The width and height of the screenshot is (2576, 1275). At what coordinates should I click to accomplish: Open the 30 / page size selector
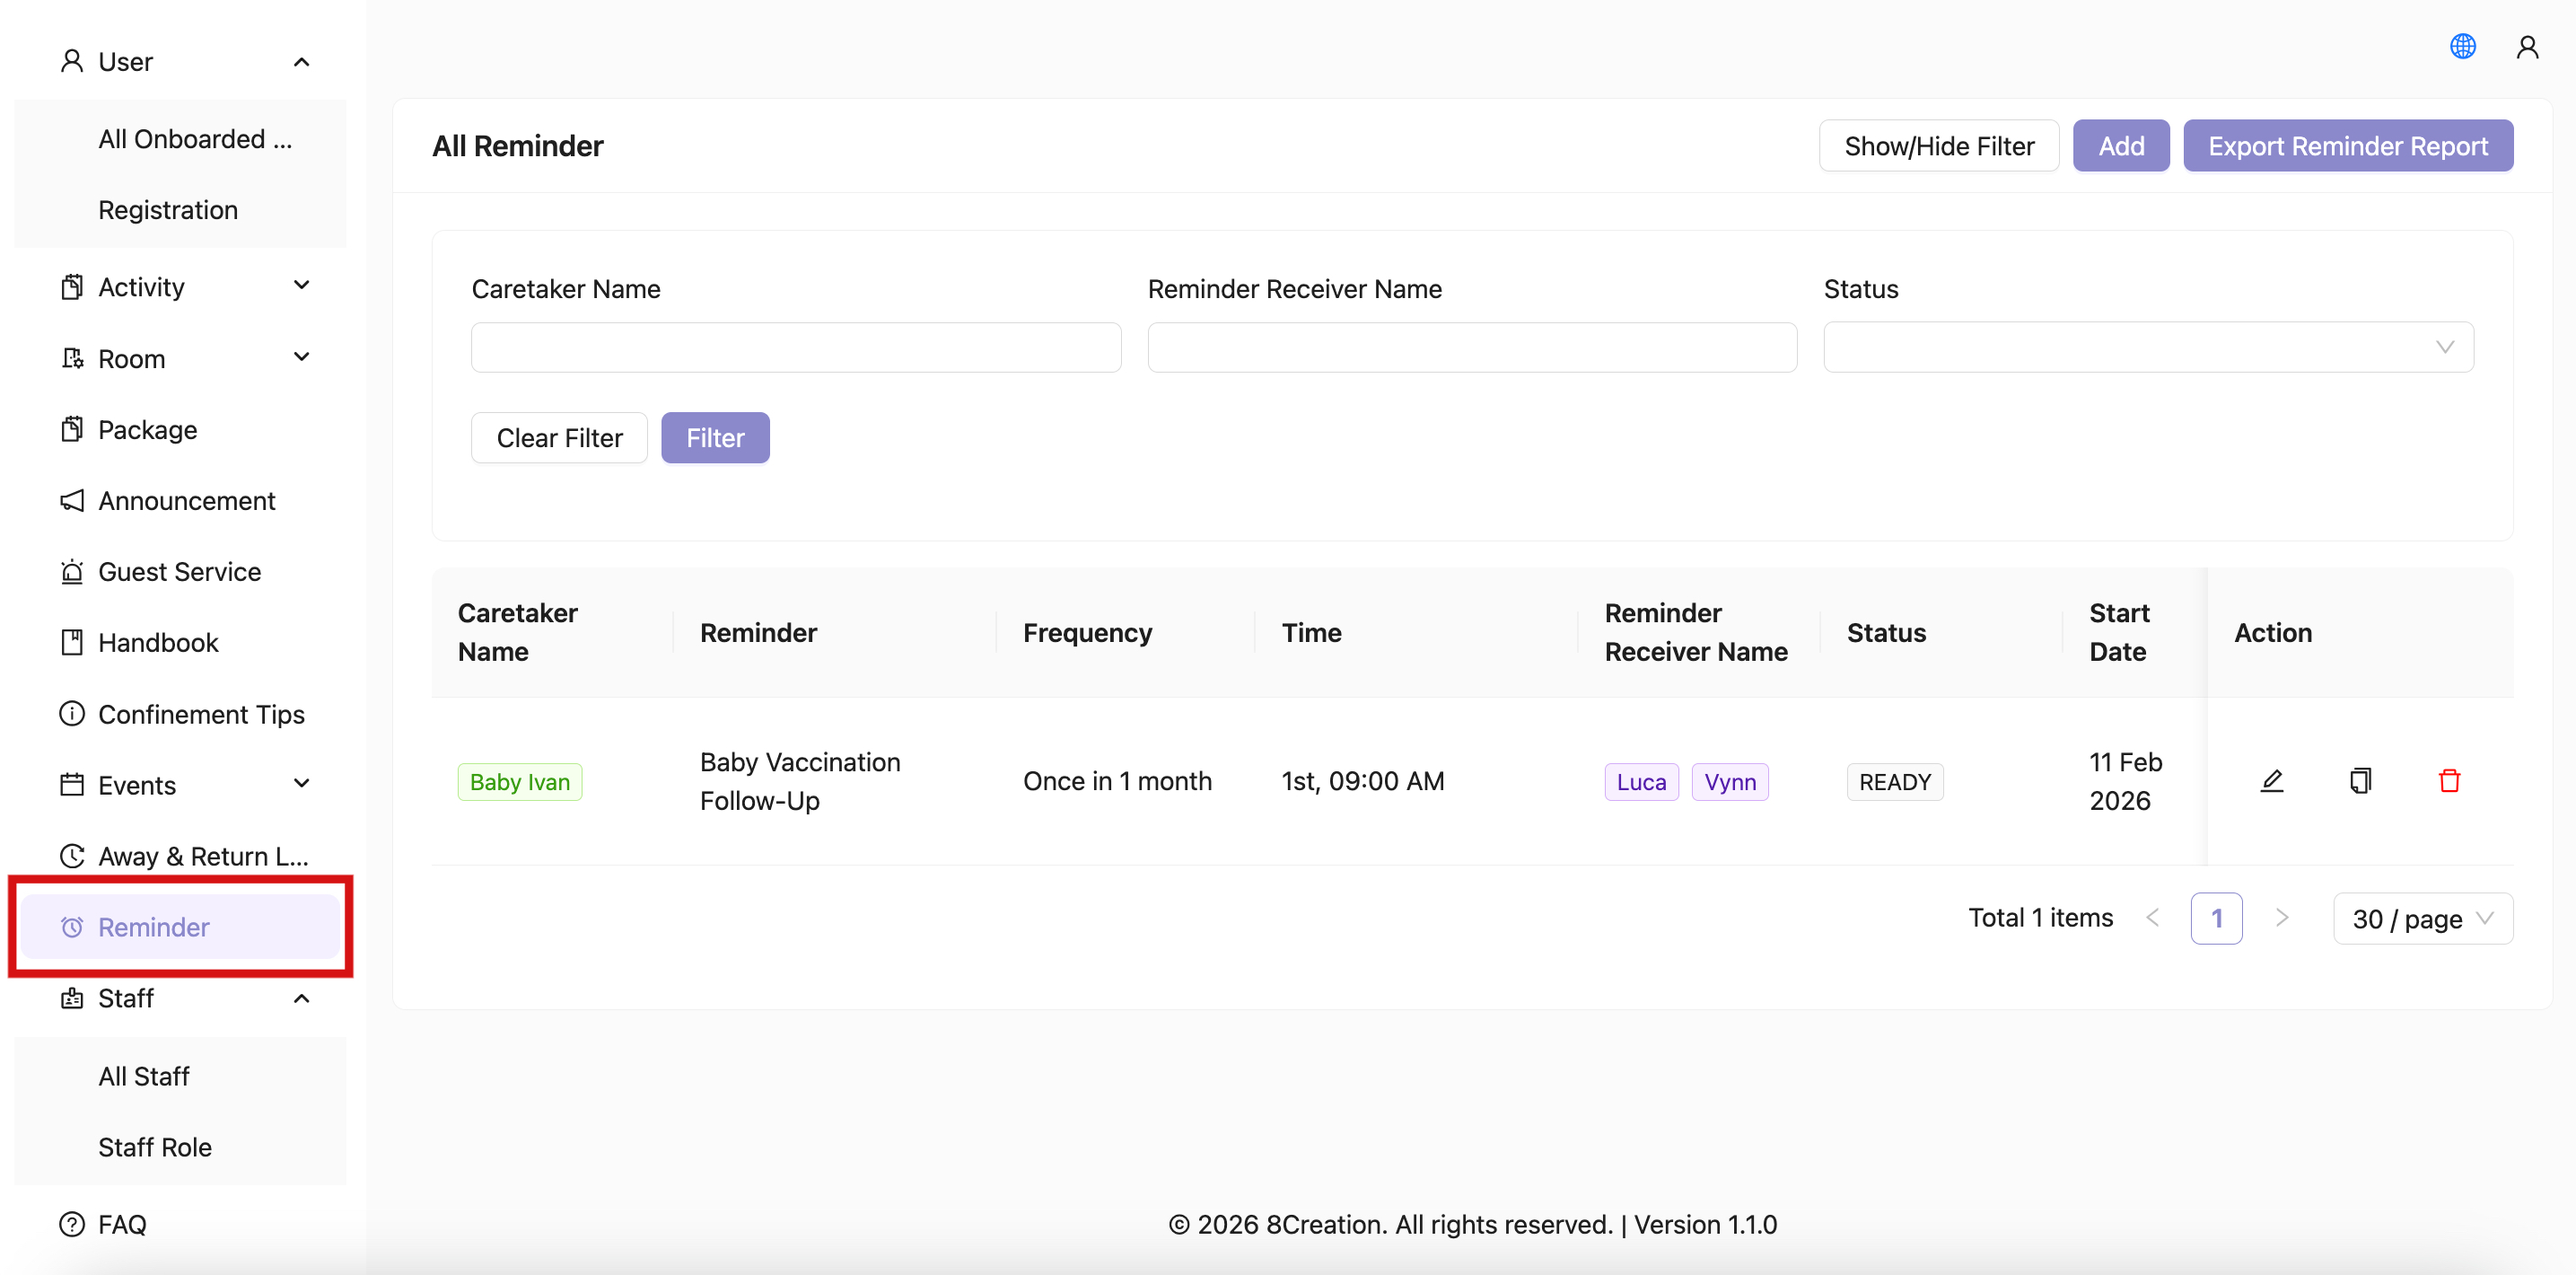click(x=2421, y=918)
